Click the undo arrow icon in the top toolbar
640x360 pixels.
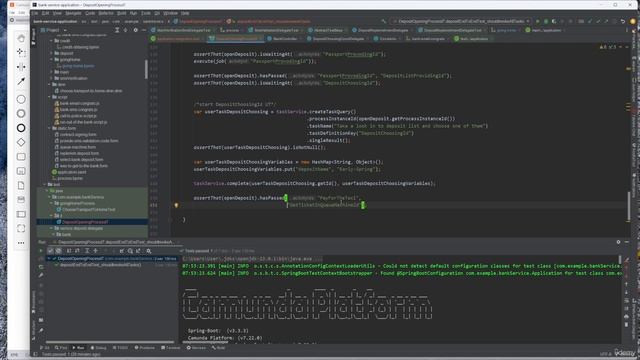[x=623, y=21]
